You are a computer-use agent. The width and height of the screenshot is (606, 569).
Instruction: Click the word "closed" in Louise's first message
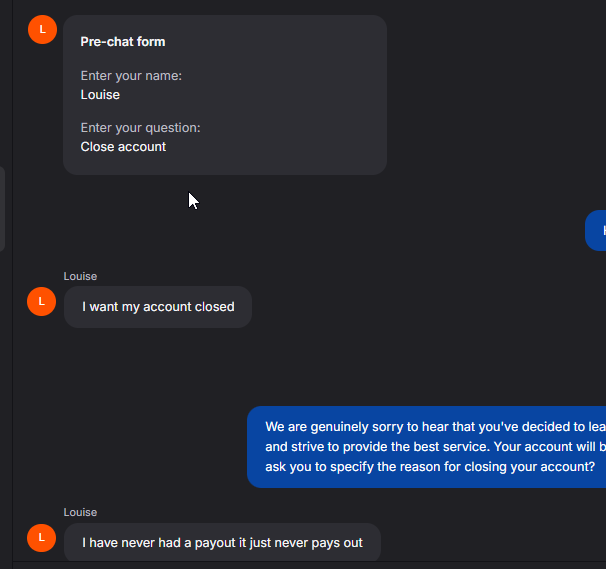(214, 307)
